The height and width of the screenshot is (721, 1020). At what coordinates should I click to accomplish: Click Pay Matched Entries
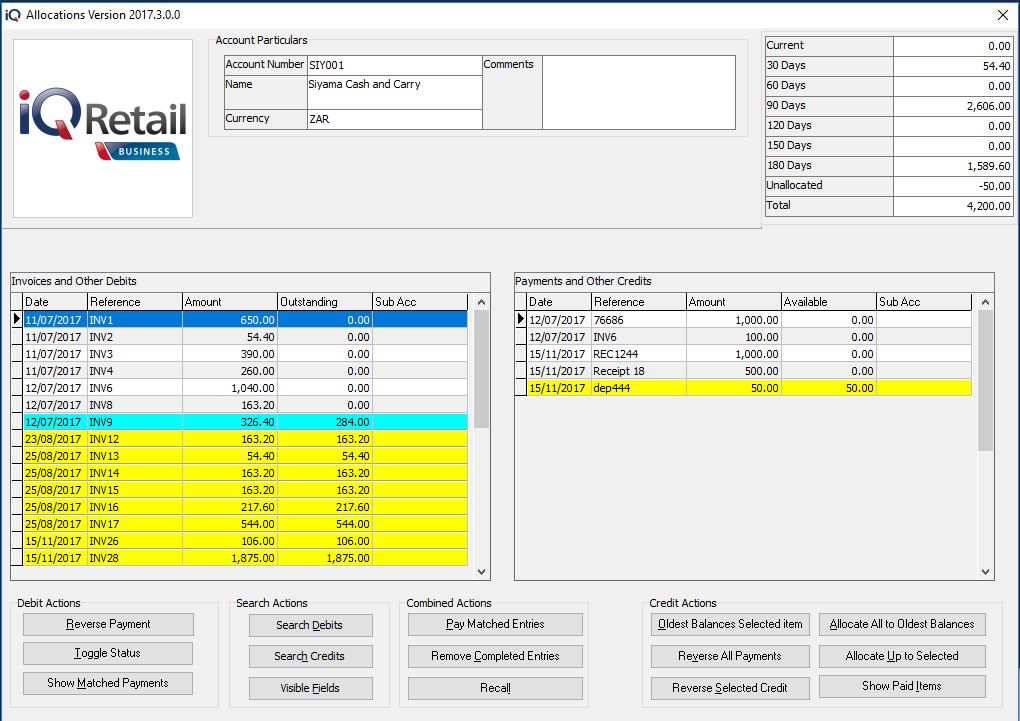tap(495, 624)
